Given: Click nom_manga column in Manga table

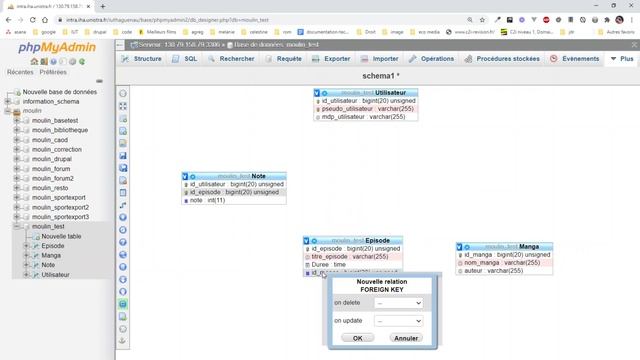Looking at the screenshot, I should pyautogui.click(x=504, y=263).
